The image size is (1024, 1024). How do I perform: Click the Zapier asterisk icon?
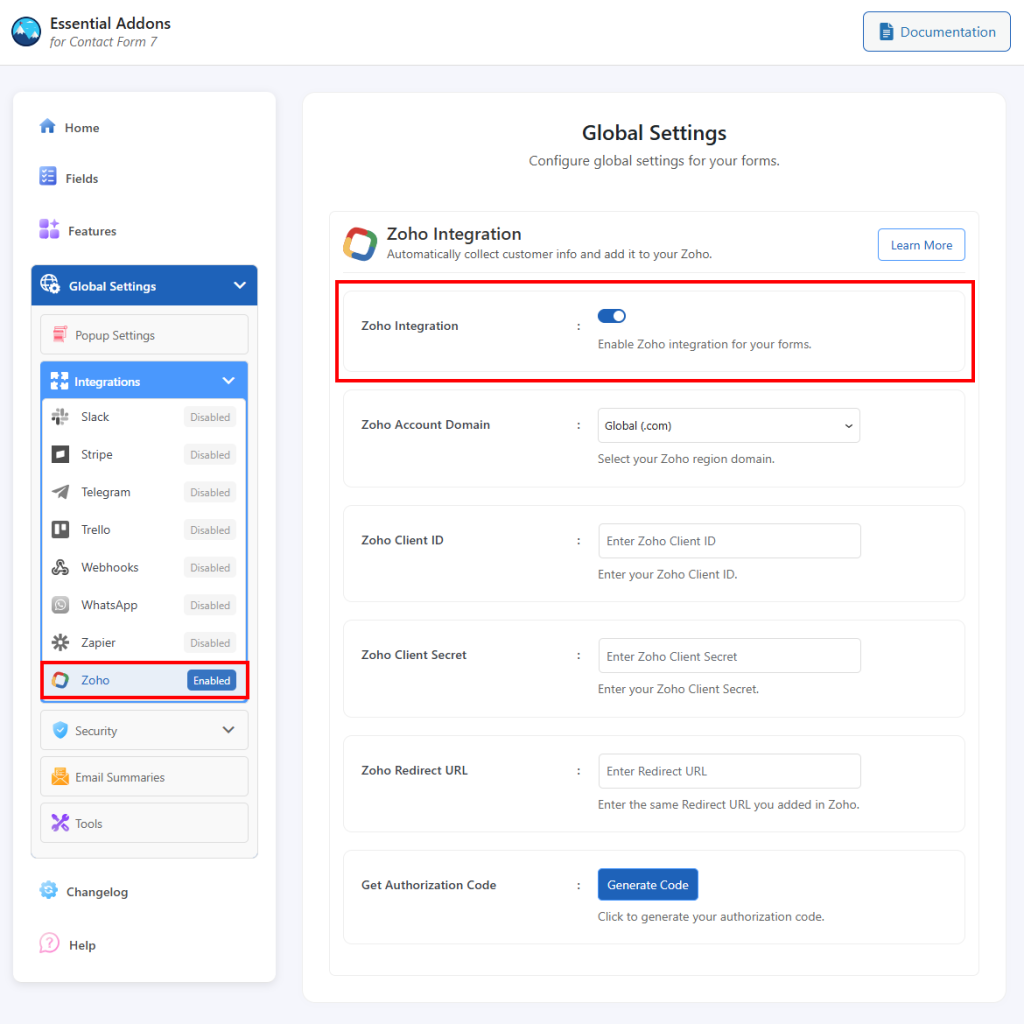(x=60, y=642)
